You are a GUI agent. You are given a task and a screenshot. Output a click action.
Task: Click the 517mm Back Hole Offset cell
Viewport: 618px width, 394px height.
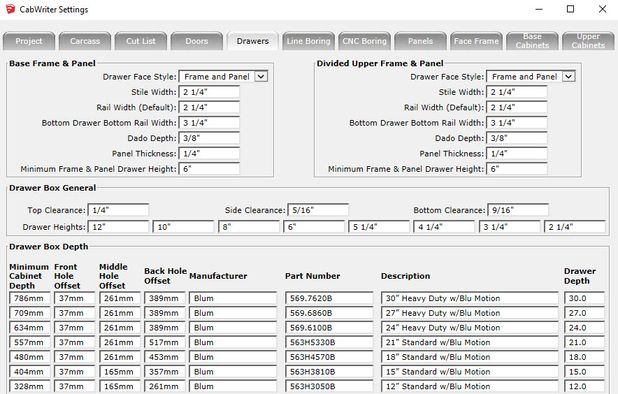tap(165, 342)
